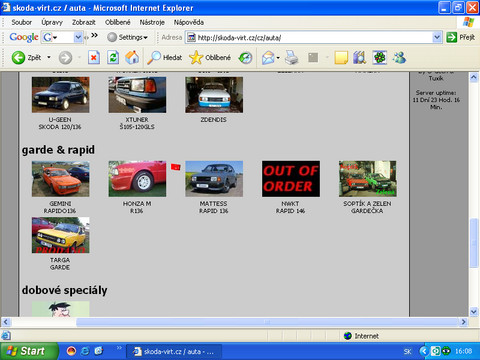Click the NWKT RAPID 146 link text
This screenshot has height=360, width=480.
290,207
